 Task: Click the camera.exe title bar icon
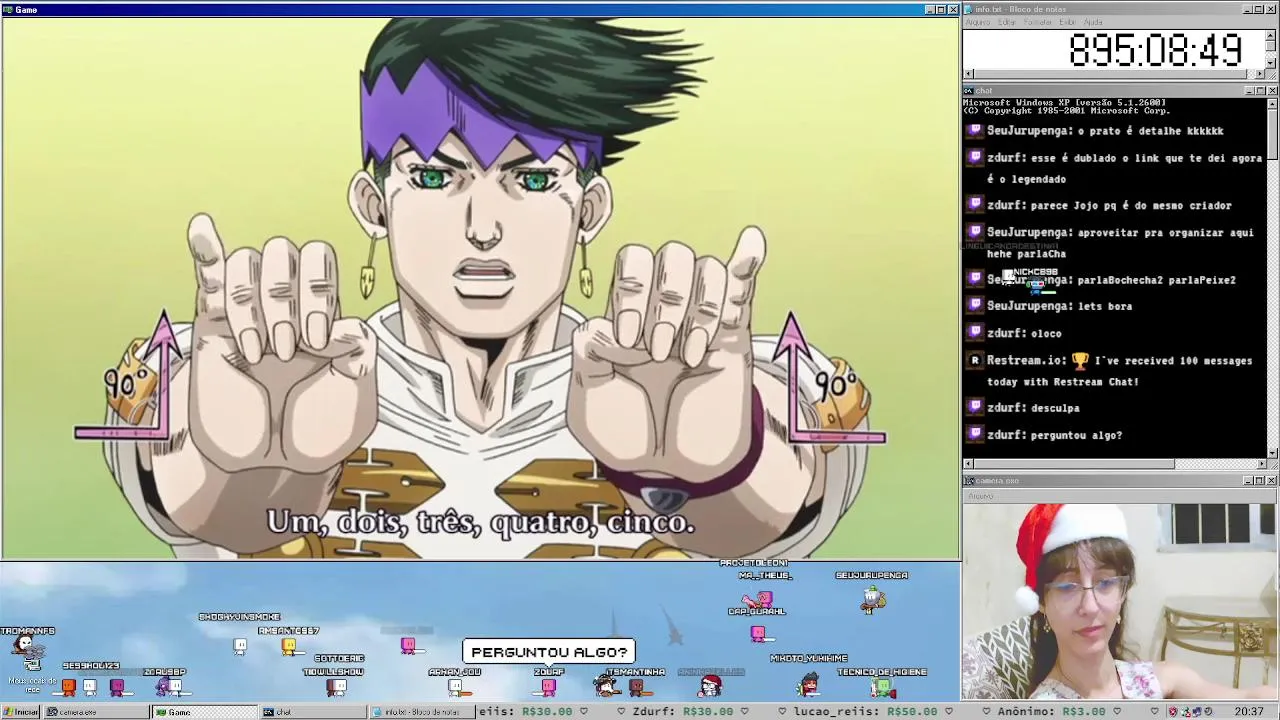click(968, 481)
